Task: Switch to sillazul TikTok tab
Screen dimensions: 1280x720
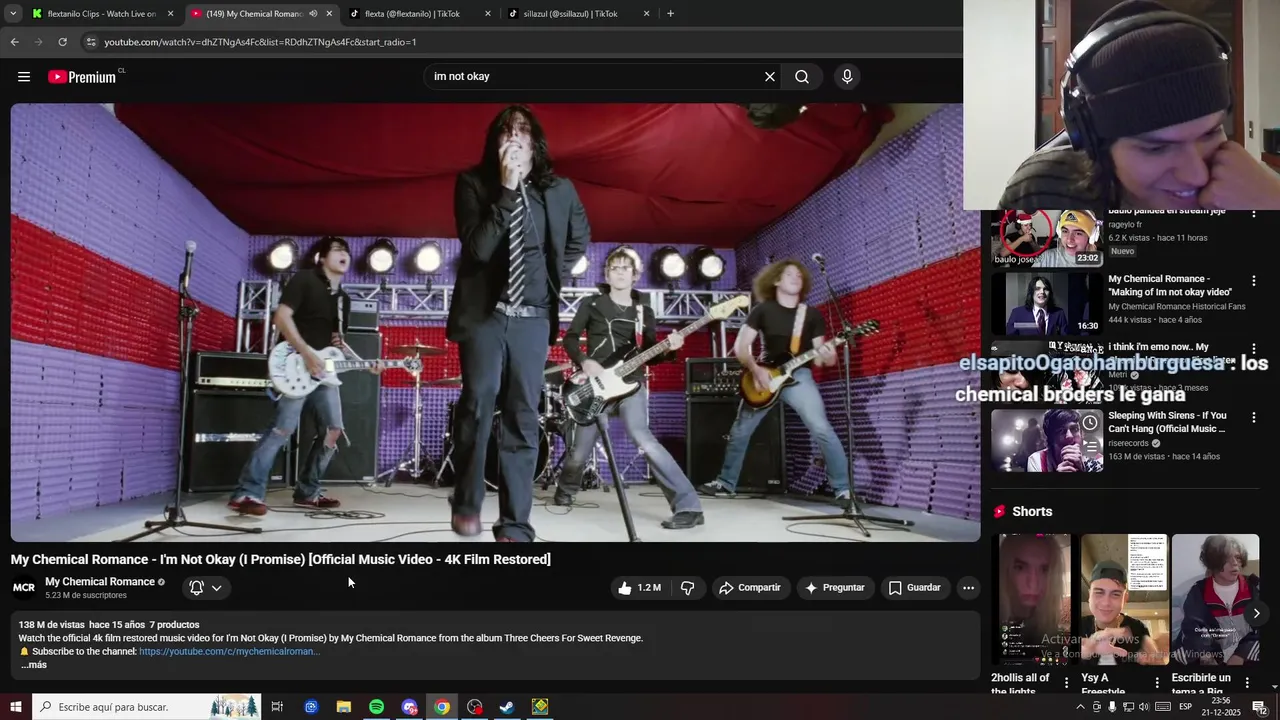Action: pos(578,14)
